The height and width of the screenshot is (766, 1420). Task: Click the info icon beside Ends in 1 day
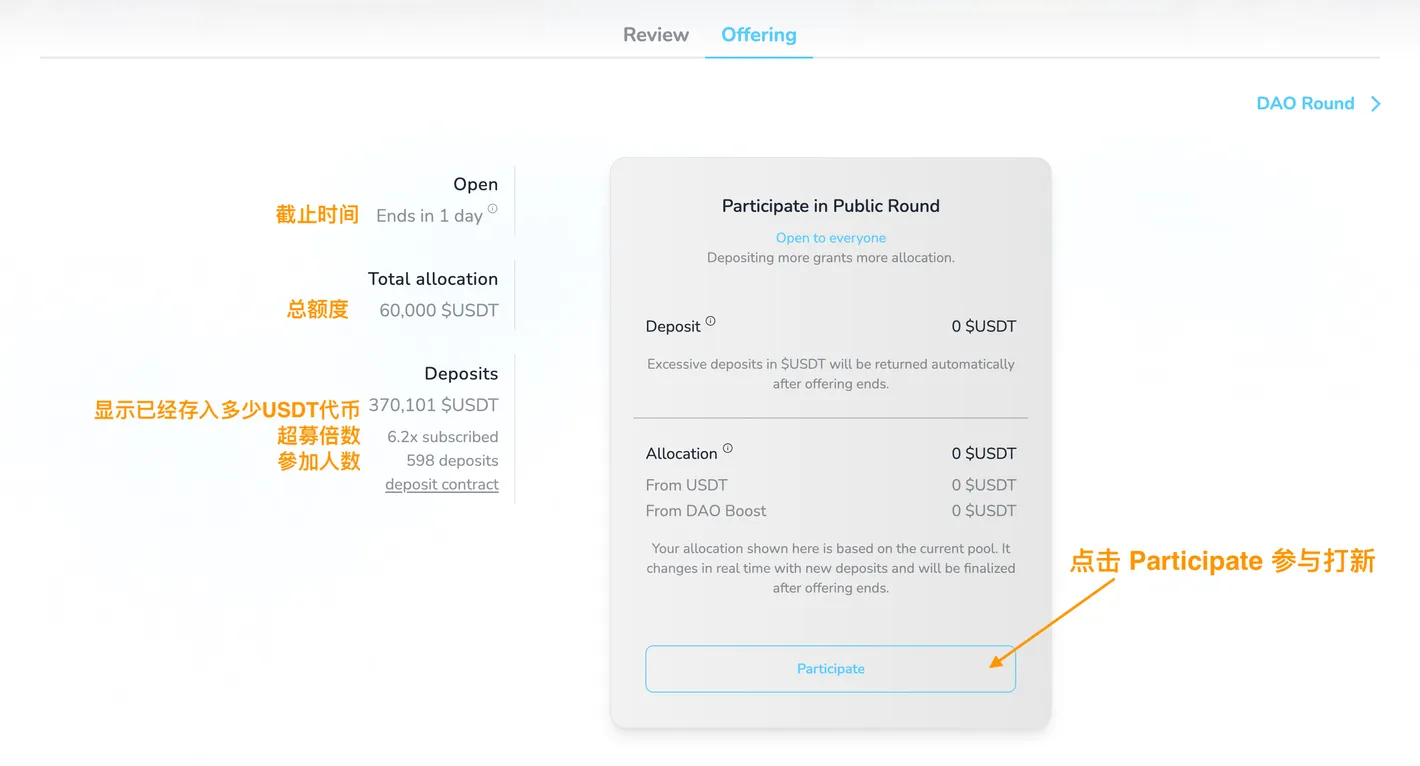click(x=492, y=210)
